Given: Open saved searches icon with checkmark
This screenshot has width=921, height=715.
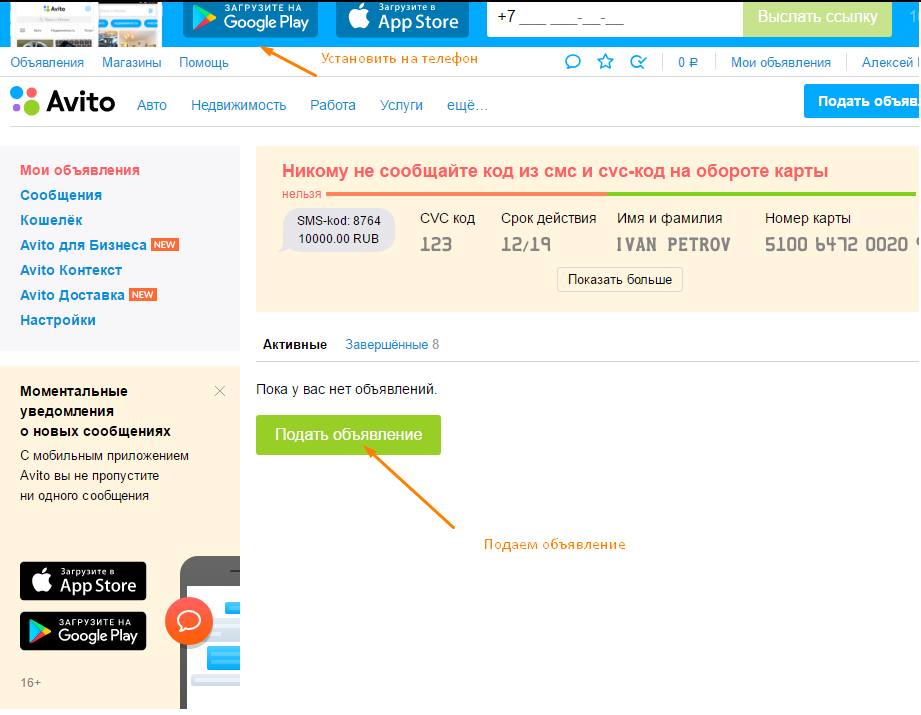Looking at the screenshot, I should (638, 62).
